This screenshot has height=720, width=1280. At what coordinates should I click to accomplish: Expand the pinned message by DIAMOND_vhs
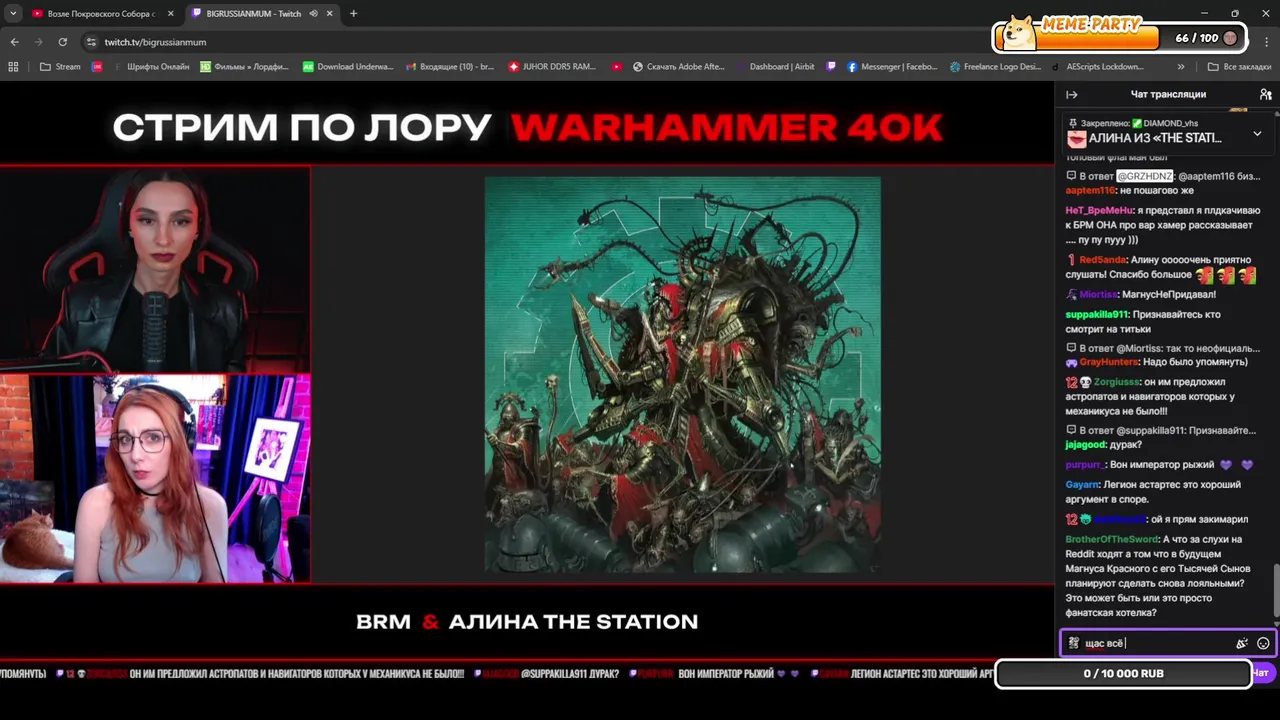pos(1257,133)
